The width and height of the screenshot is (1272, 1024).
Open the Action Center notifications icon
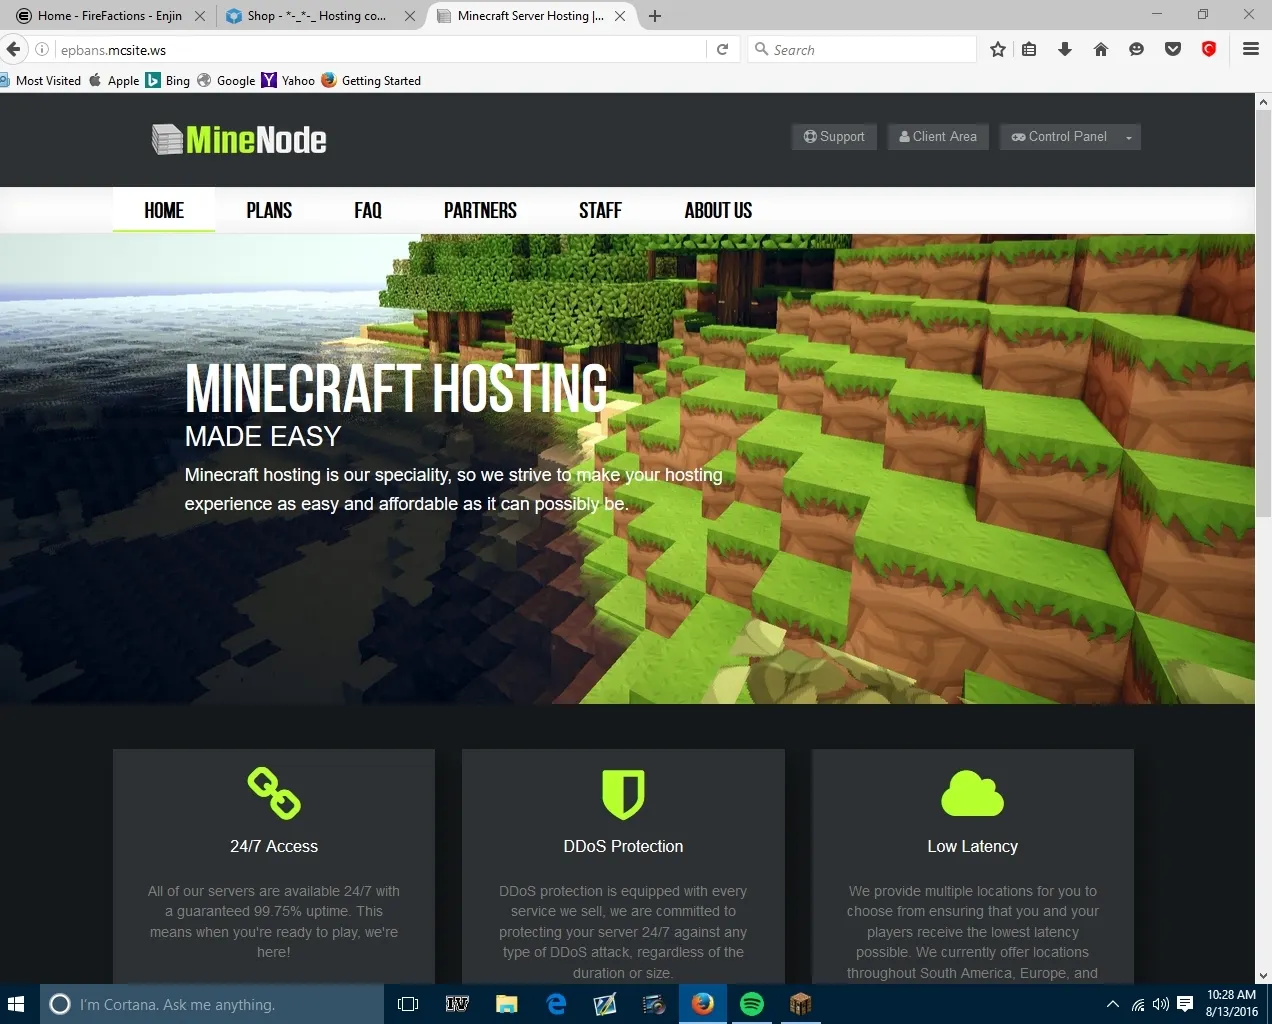pyautogui.click(x=1185, y=1004)
